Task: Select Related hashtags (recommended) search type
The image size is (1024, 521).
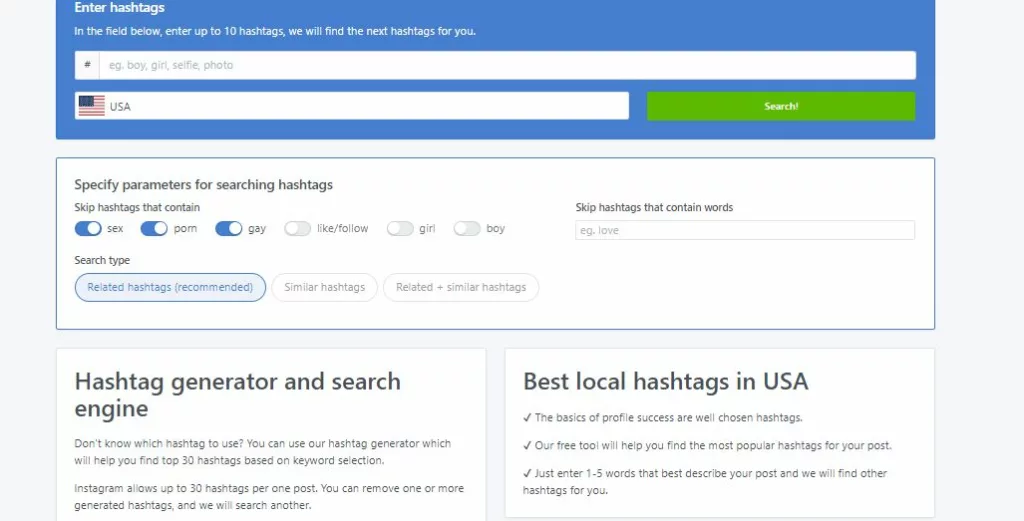Action: (170, 287)
